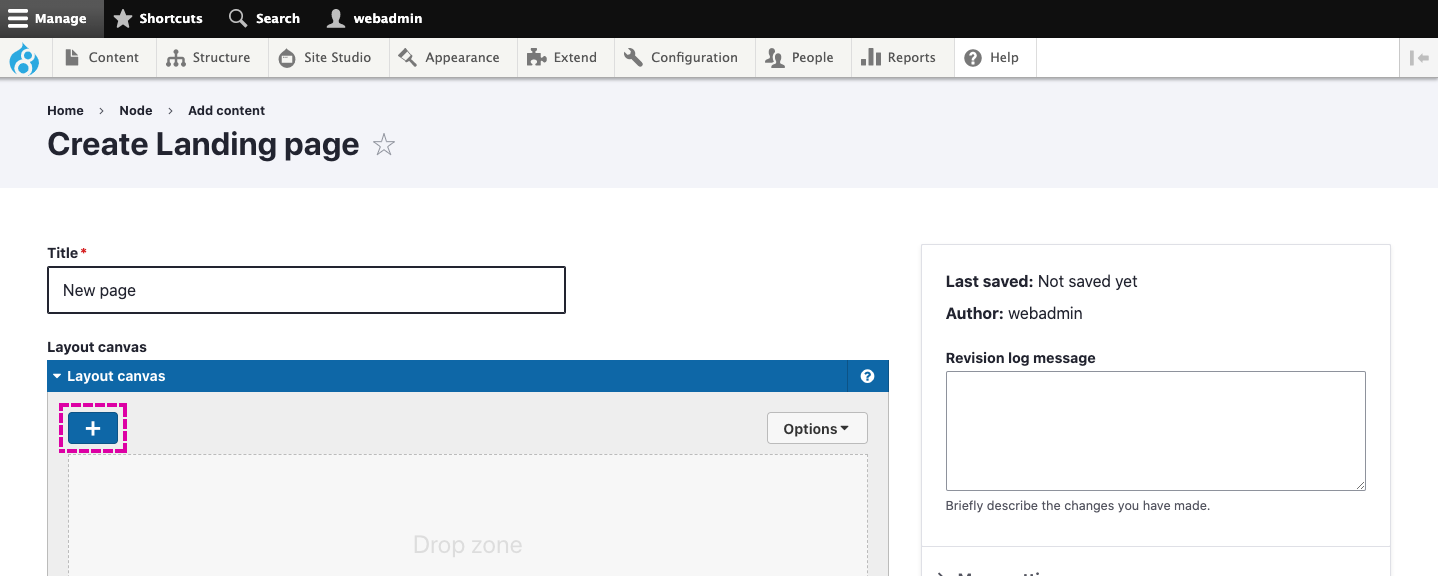The height and width of the screenshot is (576, 1438).
Task: Click into the Title input field
Action: [306, 290]
